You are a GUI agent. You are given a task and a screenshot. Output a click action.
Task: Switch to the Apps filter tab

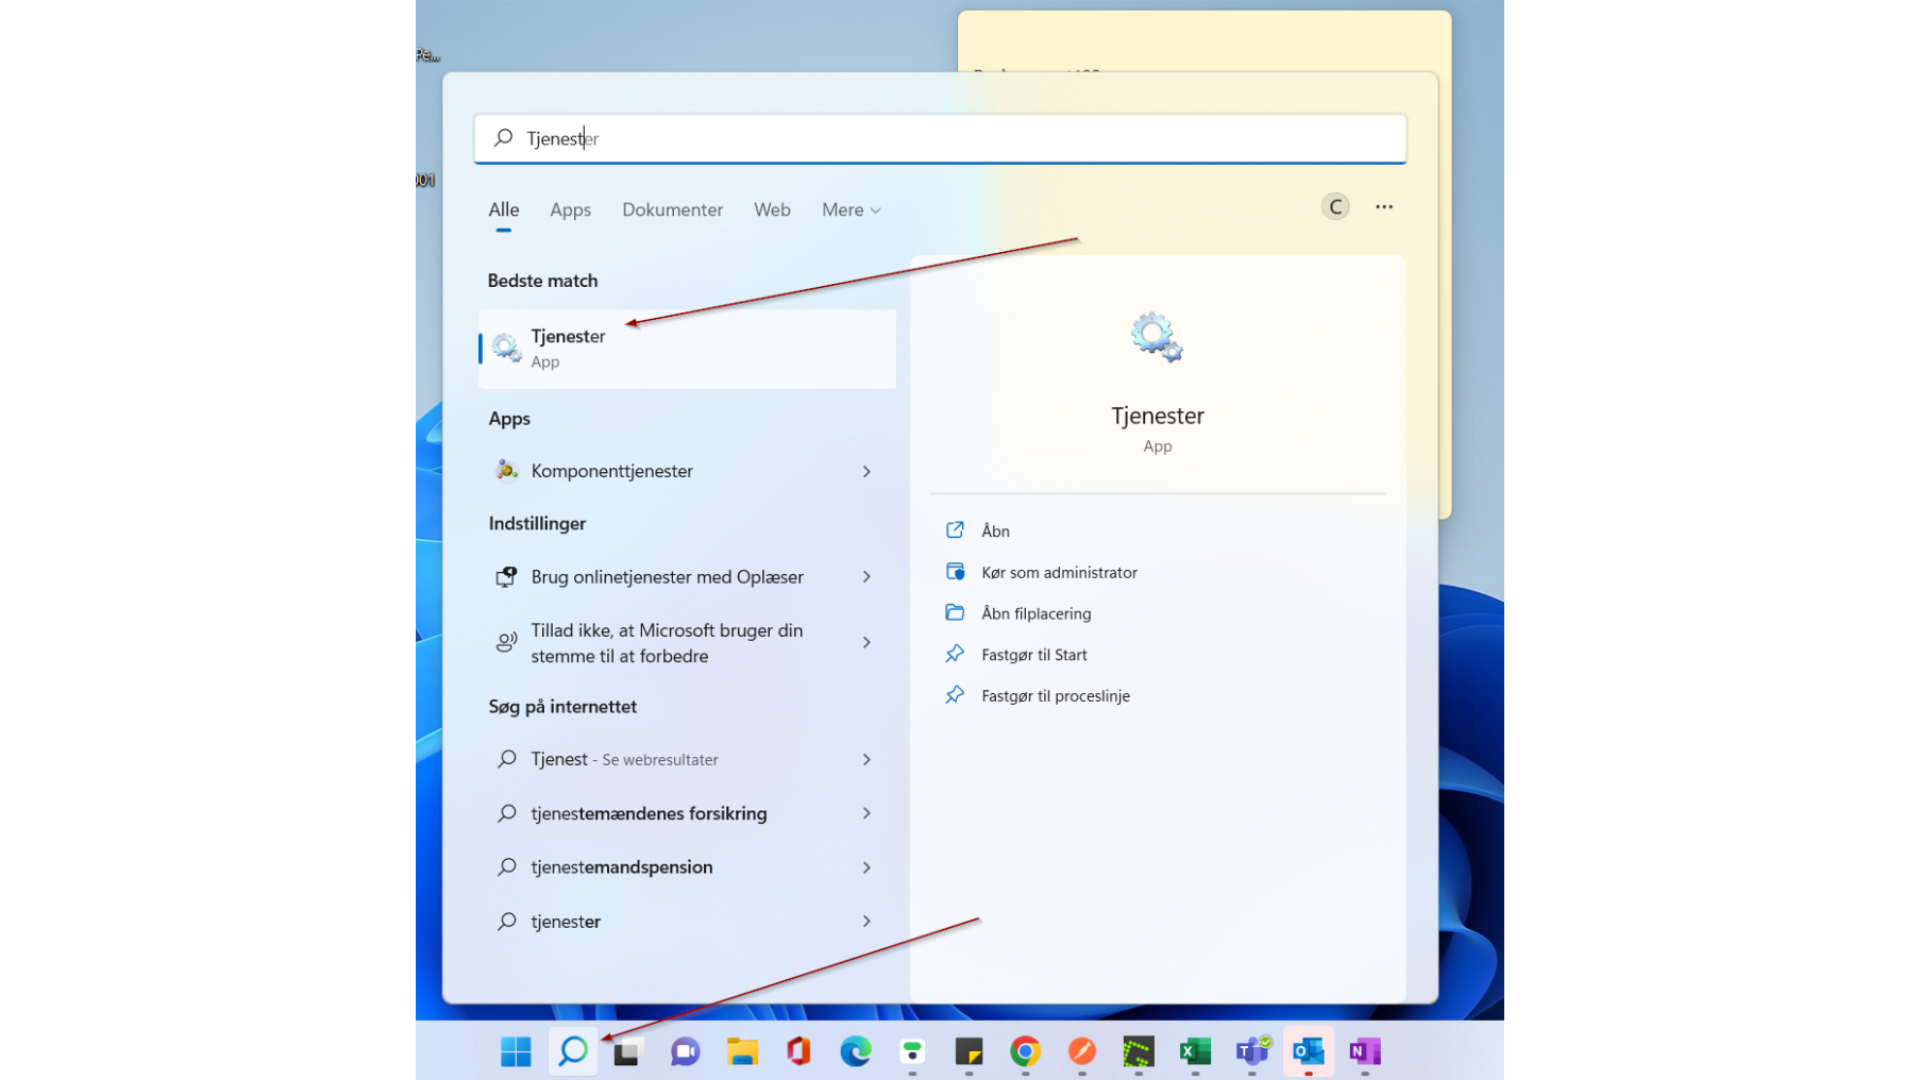[570, 210]
